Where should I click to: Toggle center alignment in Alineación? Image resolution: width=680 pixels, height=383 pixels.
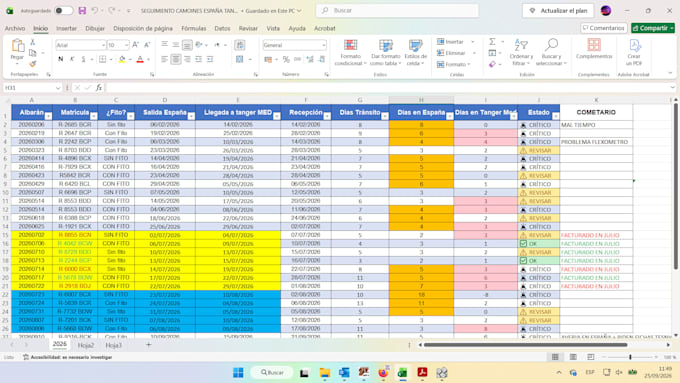176,59
